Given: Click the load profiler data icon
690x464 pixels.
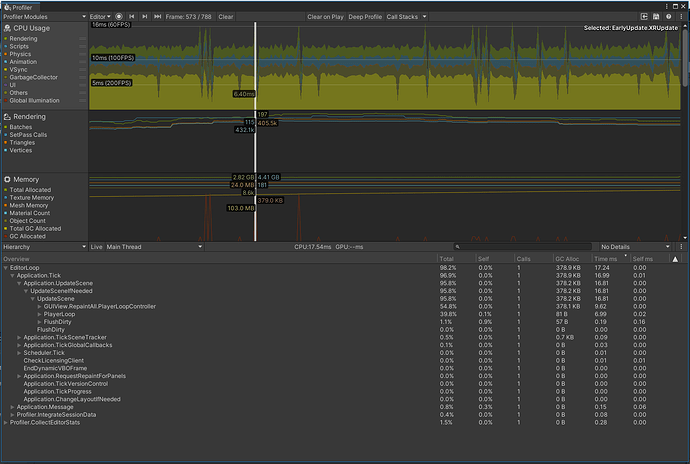Looking at the screenshot, I should 645,17.
